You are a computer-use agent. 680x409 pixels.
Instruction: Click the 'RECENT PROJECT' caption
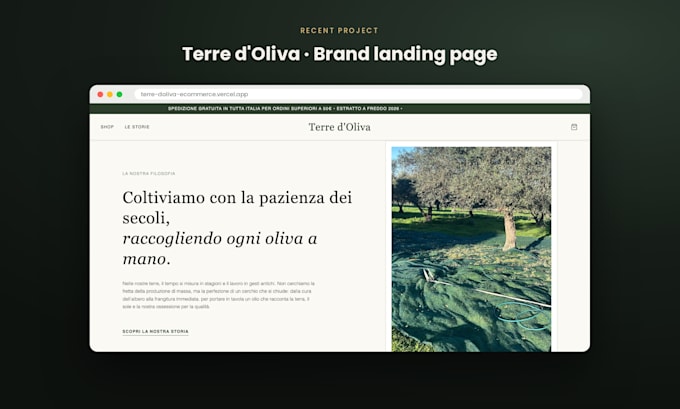[339, 30]
